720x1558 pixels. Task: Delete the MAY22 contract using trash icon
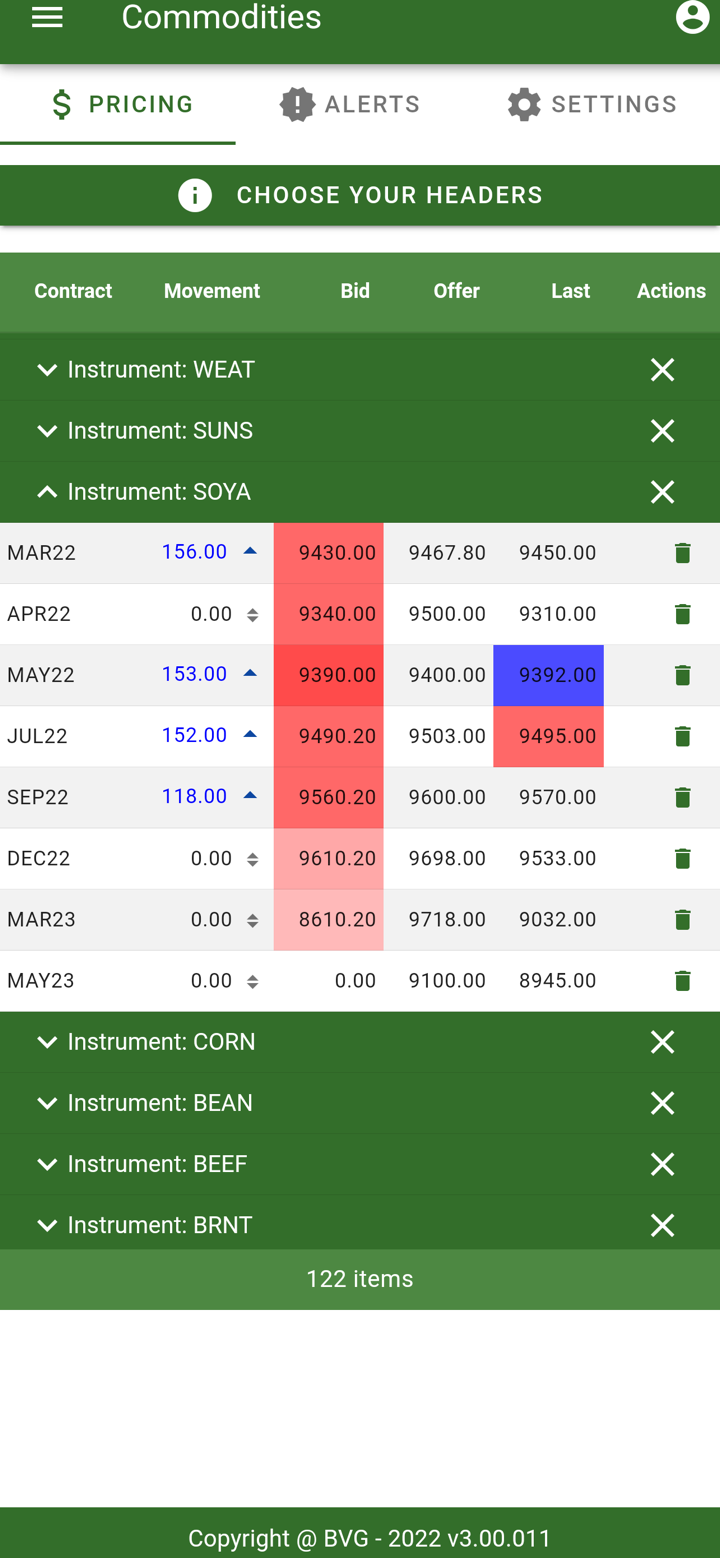(682, 675)
